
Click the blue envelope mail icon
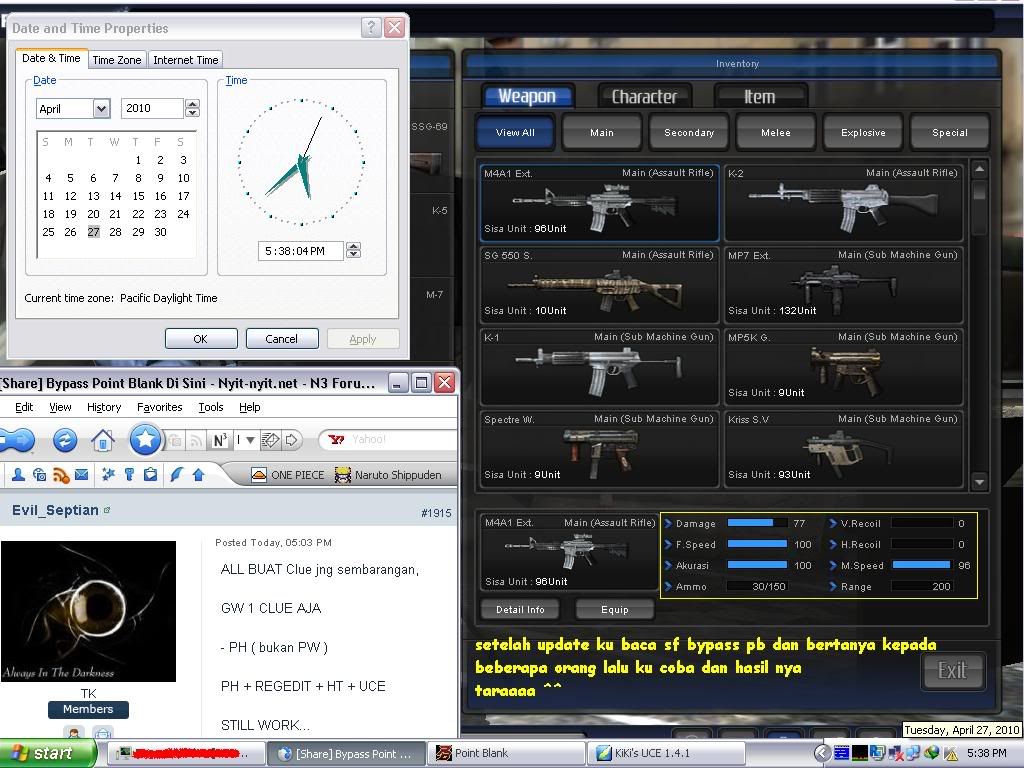pos(82,475)
